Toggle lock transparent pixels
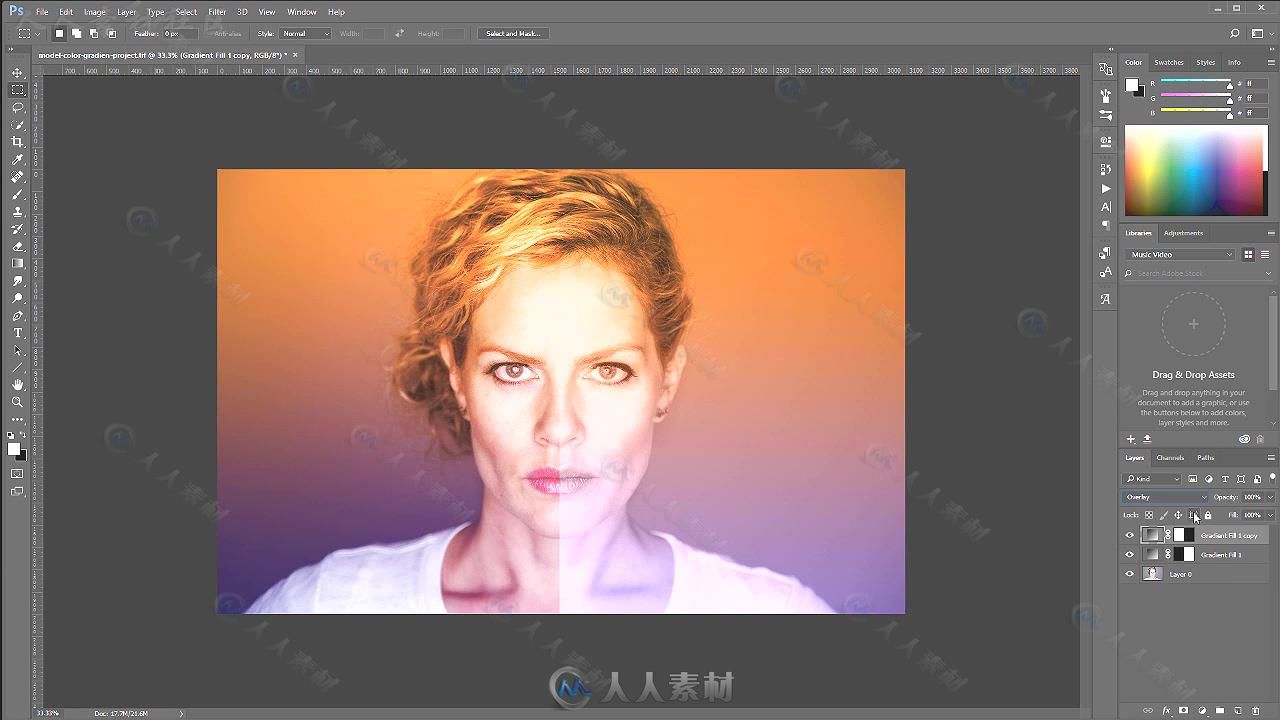 pyautogui.click(x=1148, y=515)
